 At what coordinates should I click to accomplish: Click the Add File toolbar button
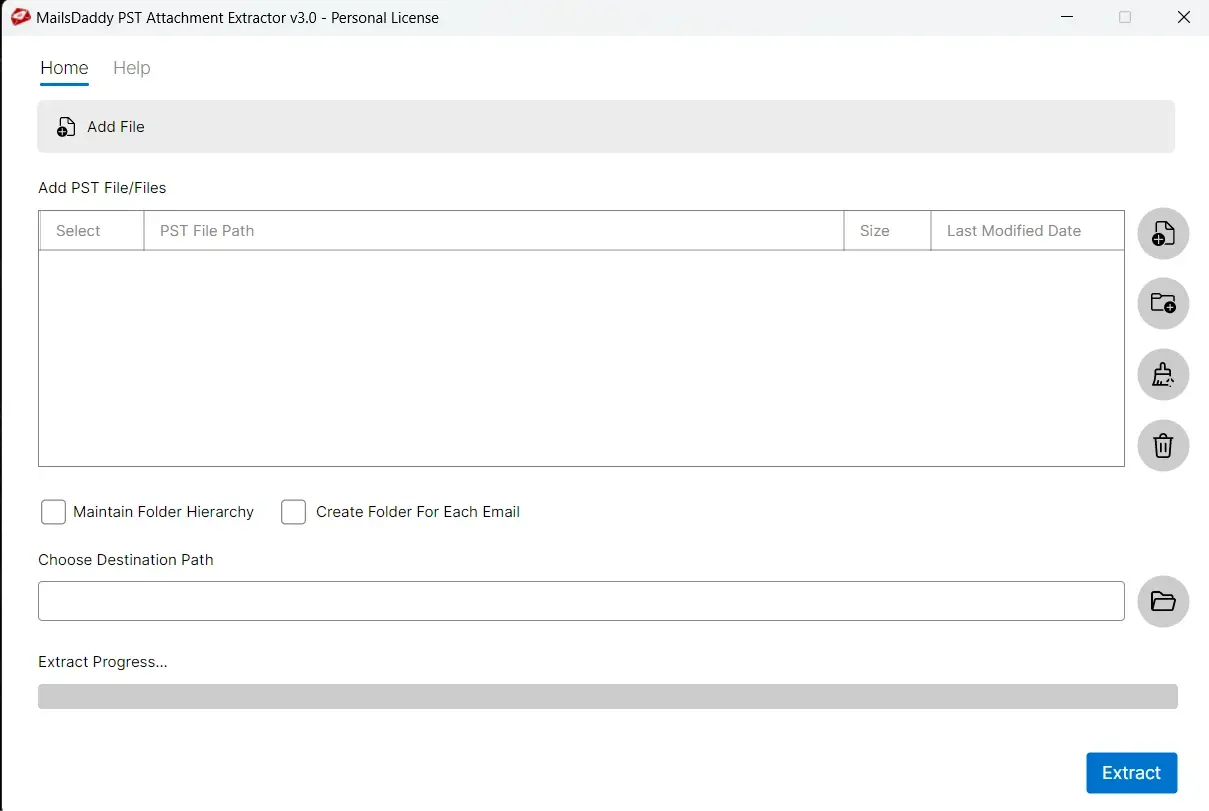click(101, 127)
